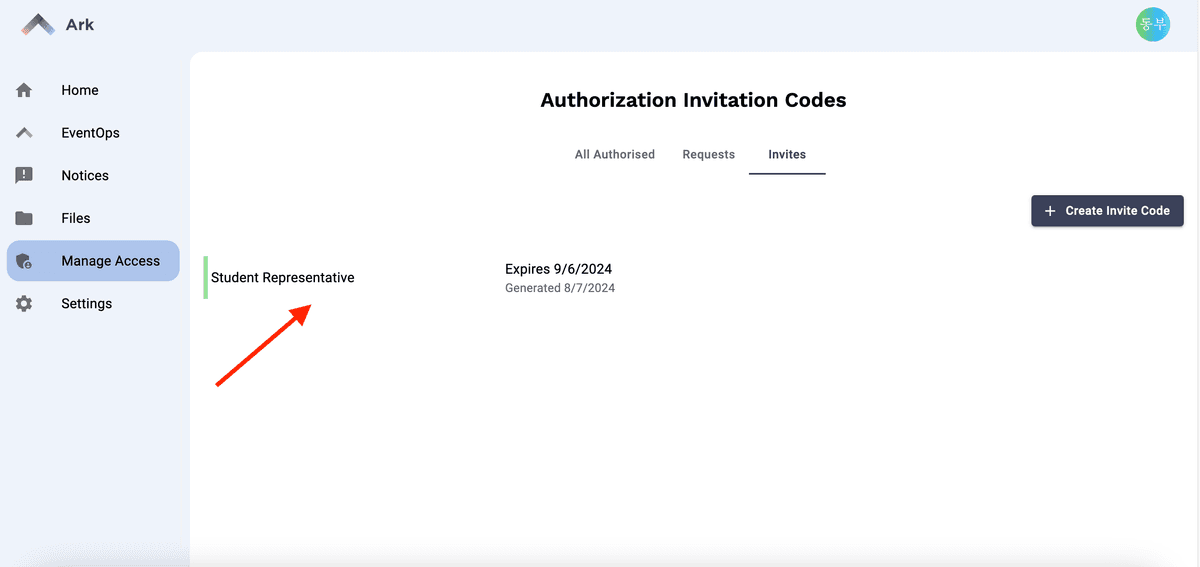
Task: Open the user profile avatar
Action: [1152, 25]
